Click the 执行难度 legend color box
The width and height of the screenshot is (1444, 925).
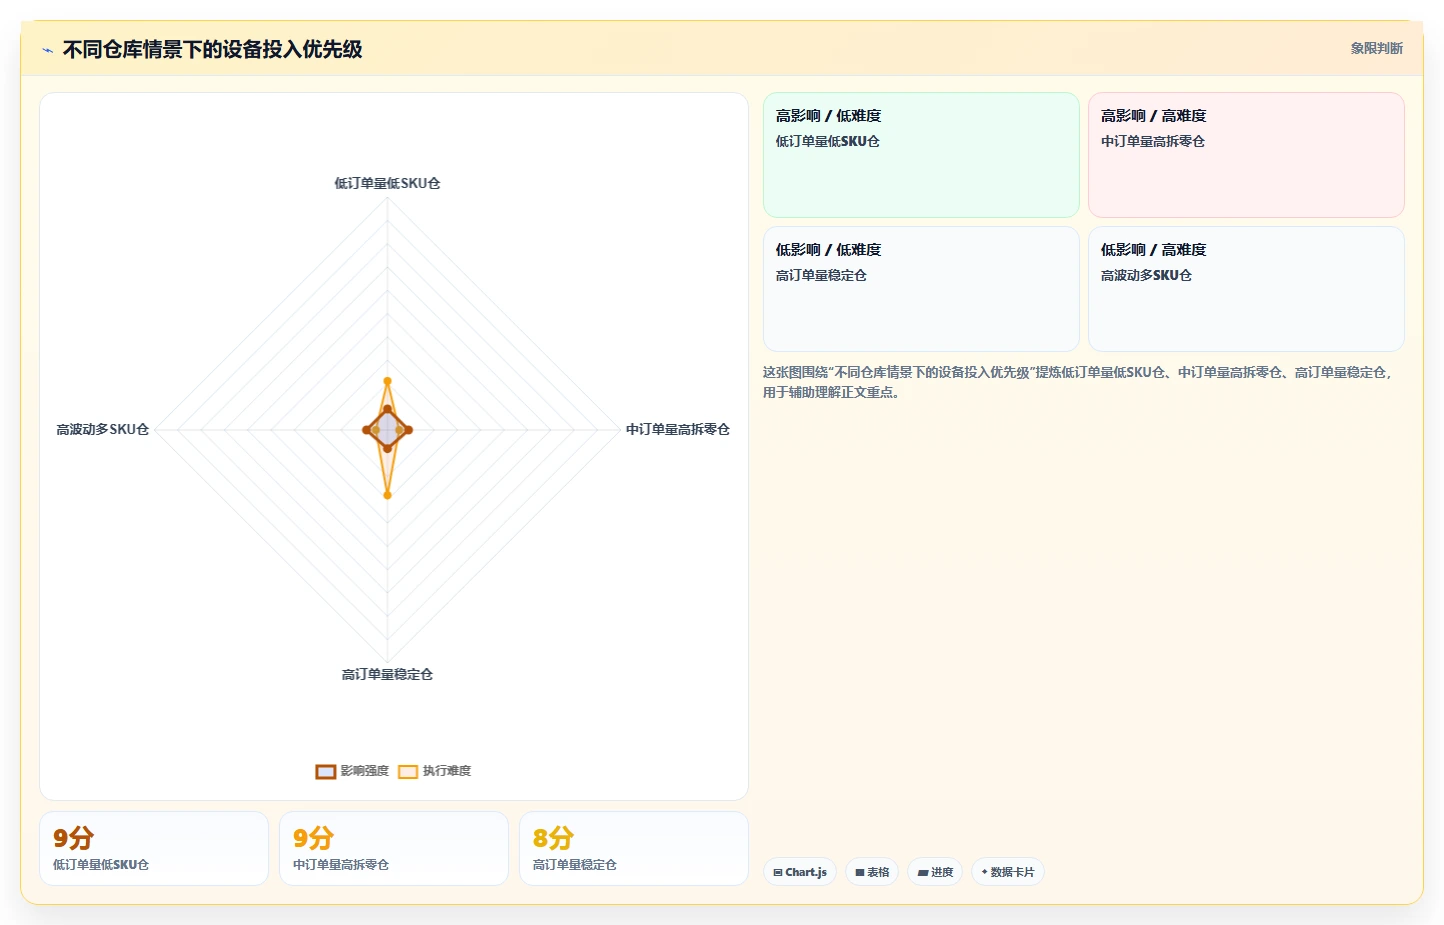pos(408,771)
